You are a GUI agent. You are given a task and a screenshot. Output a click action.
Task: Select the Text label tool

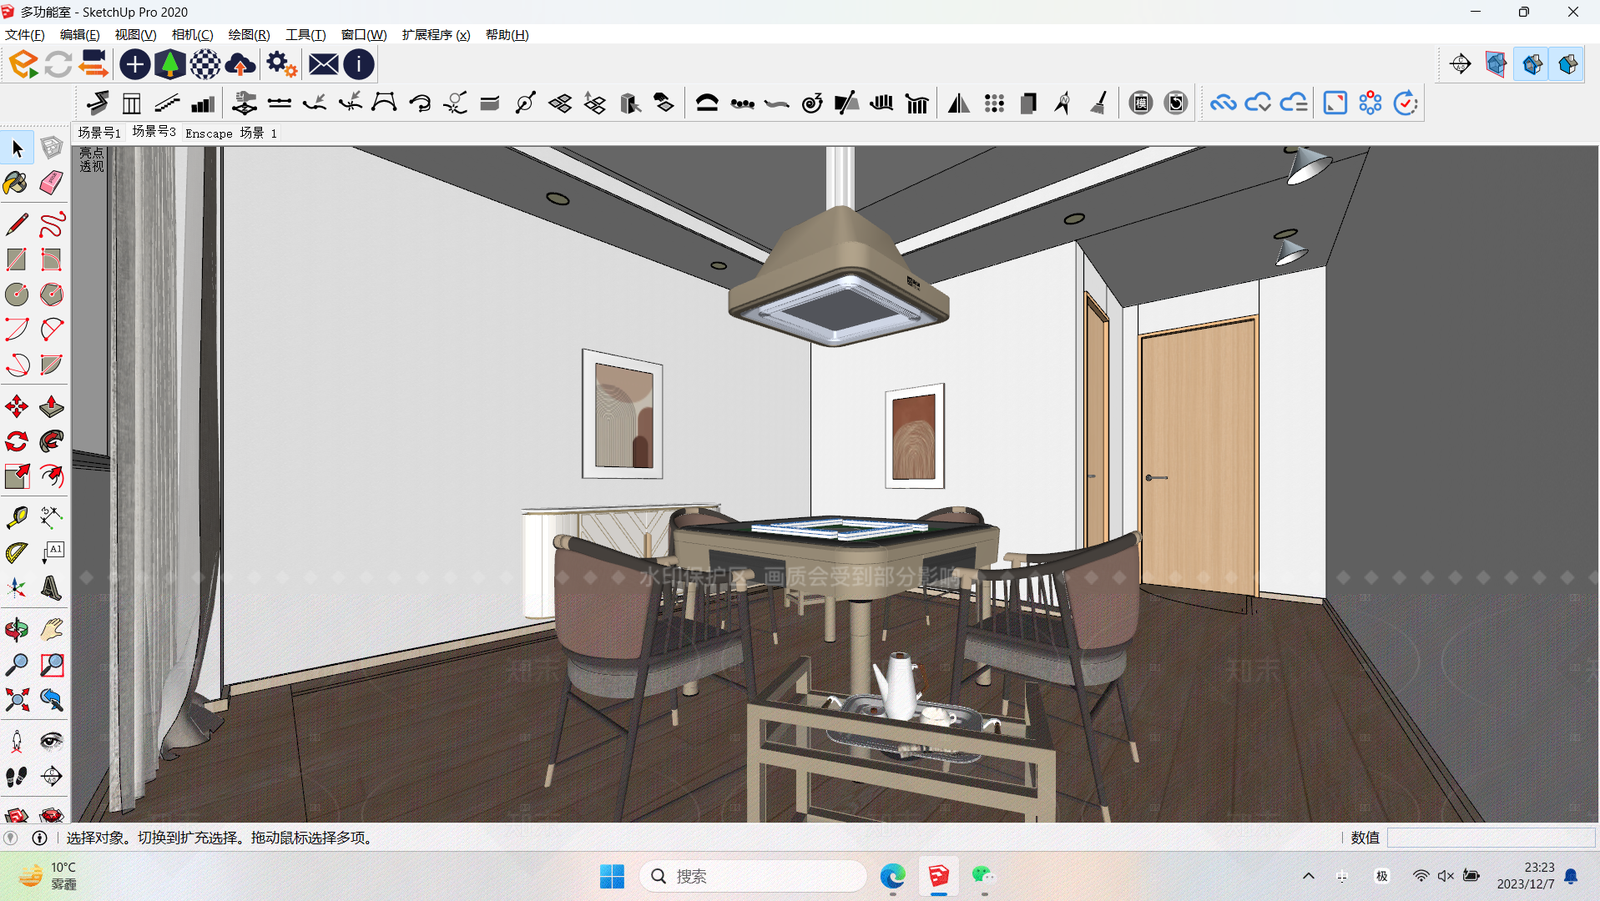52,552
